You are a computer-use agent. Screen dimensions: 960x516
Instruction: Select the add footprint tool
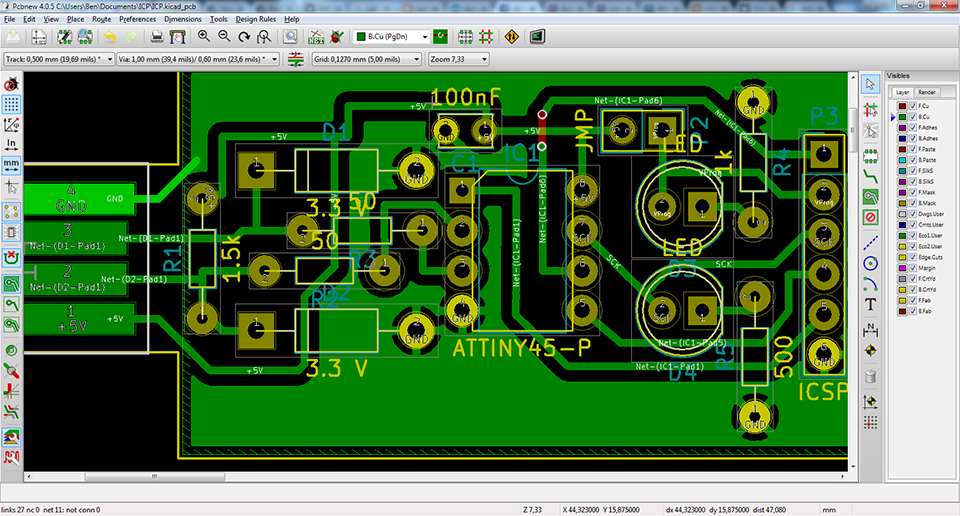coord(870,155)
